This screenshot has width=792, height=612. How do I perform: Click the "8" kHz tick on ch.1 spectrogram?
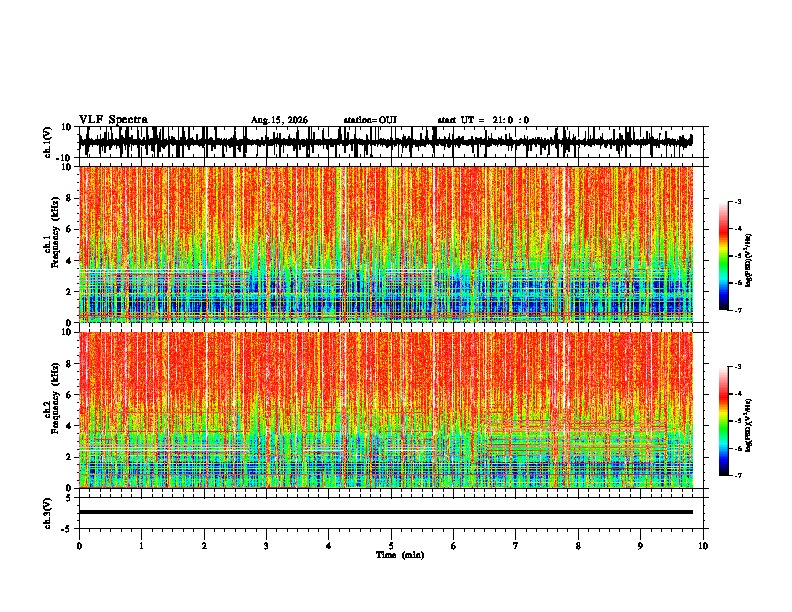pos(69,198)
